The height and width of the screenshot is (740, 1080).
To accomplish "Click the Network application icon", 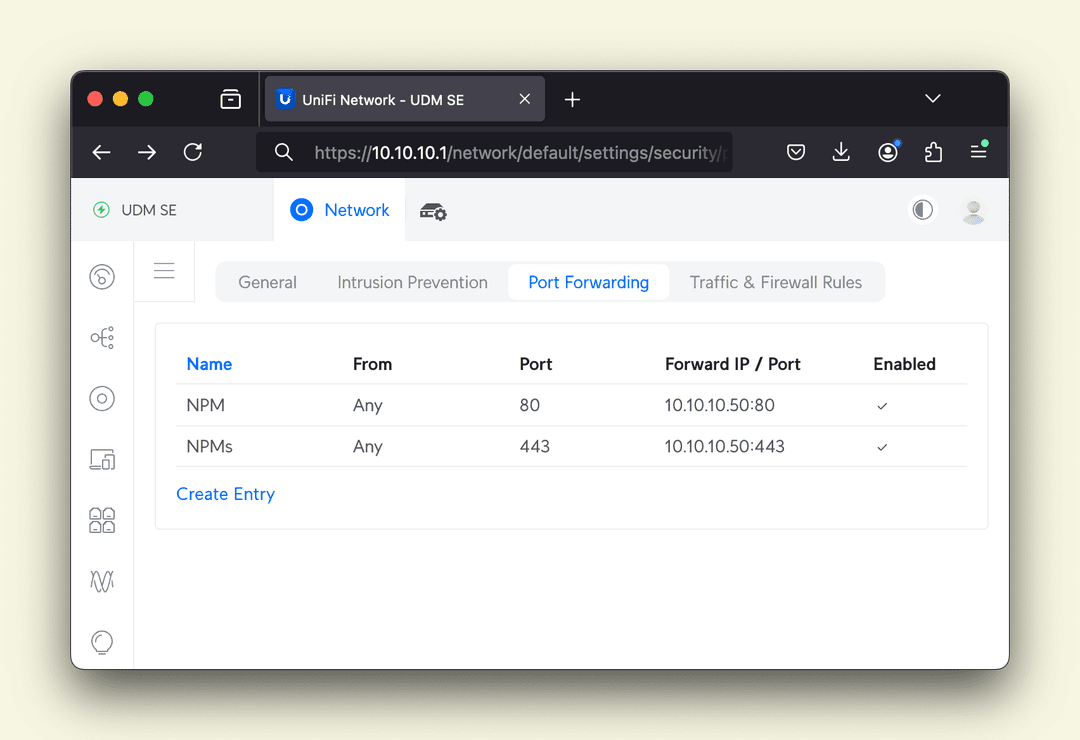I will [302, 209].
